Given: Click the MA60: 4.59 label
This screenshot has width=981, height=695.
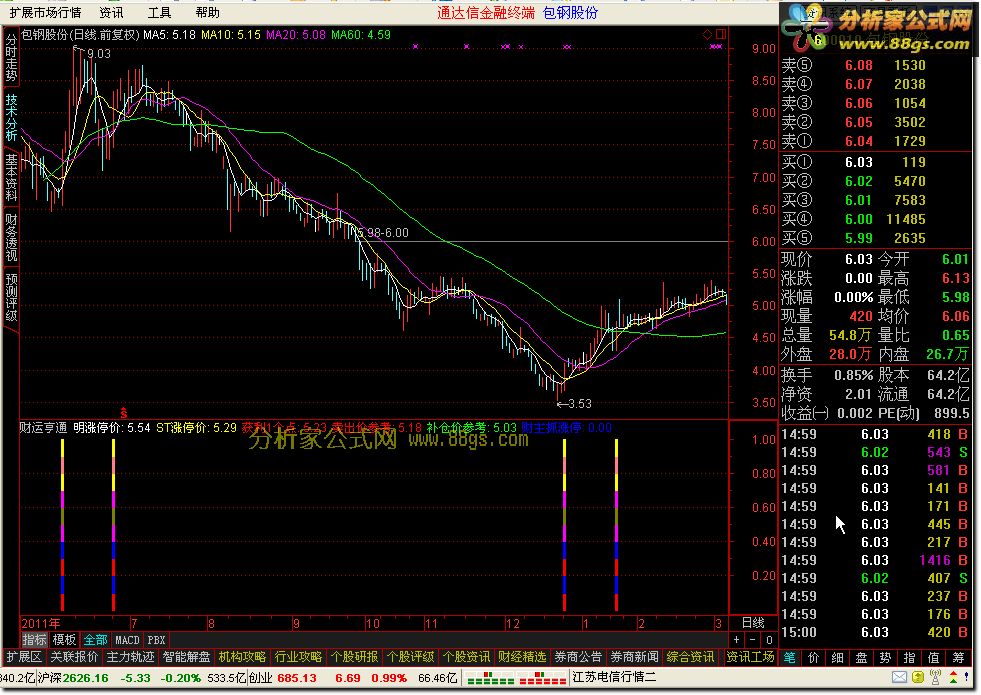Looking at the screenshot, I should pos(361,35).
